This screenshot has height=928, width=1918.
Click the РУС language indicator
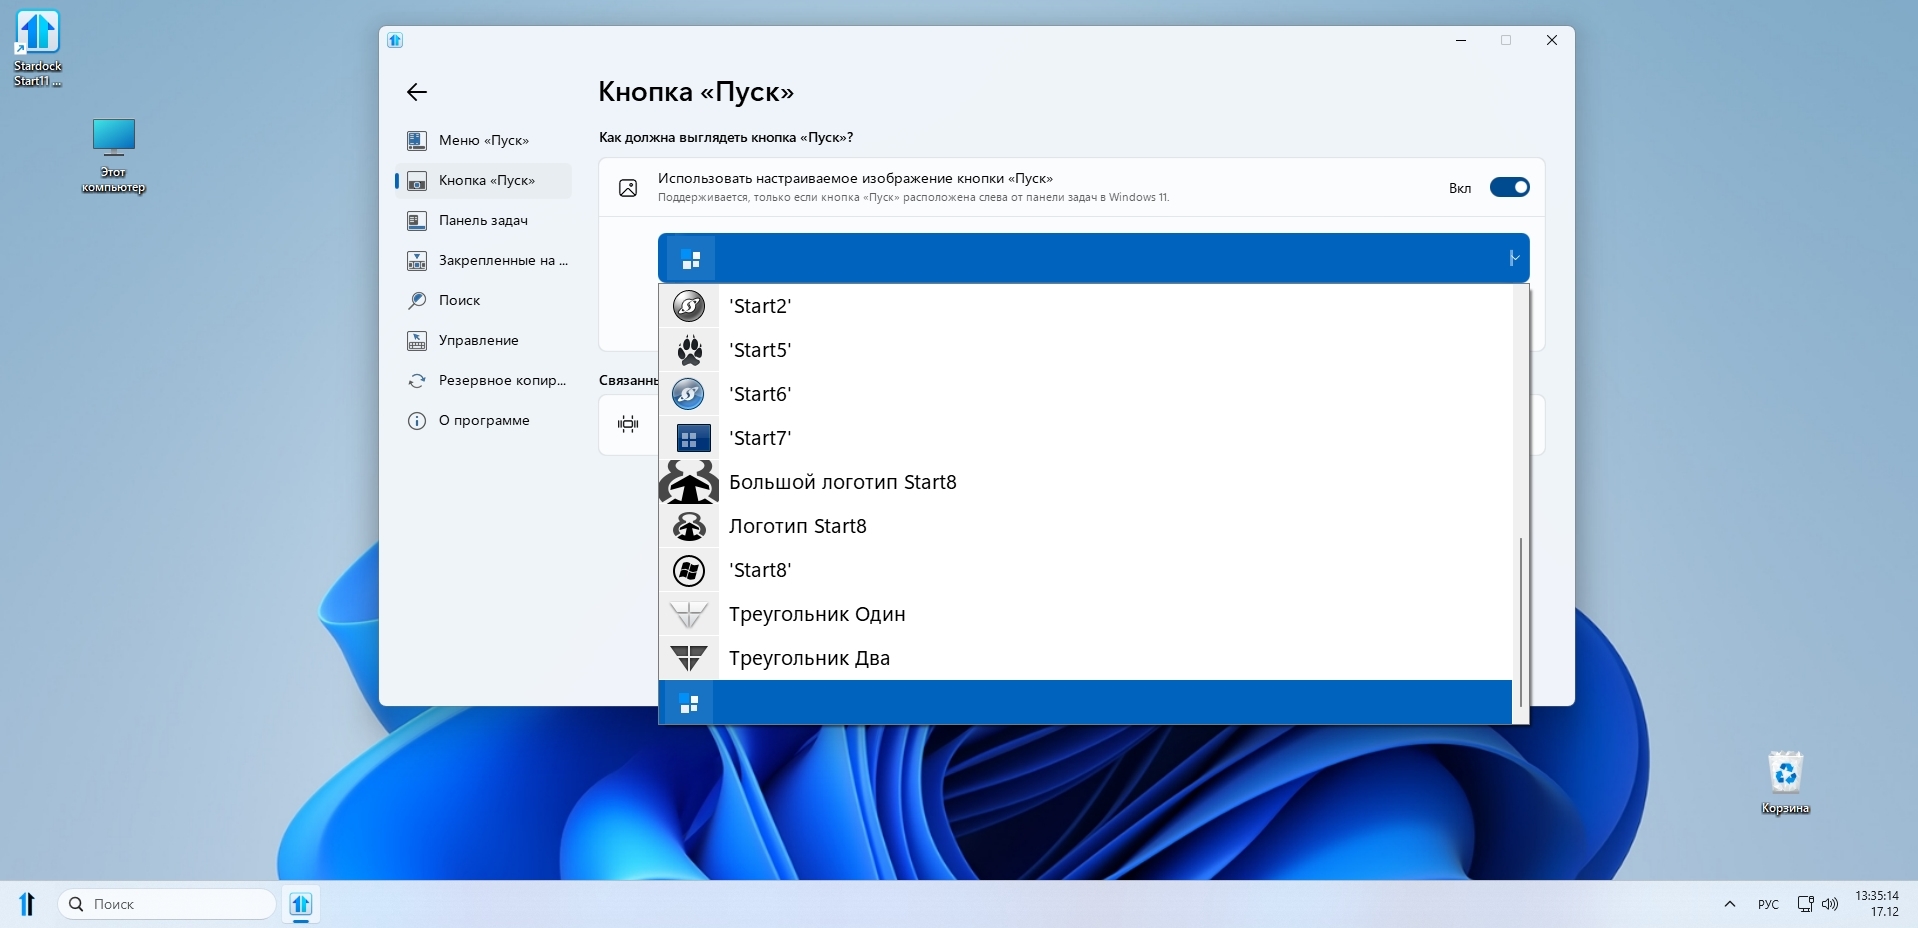1768,904
